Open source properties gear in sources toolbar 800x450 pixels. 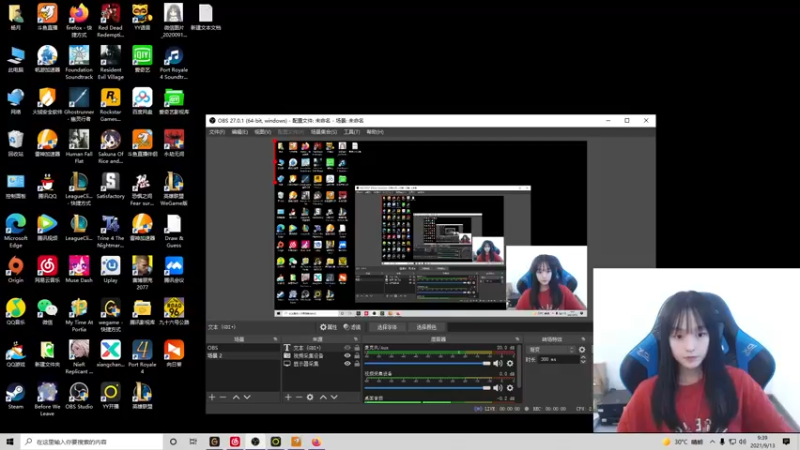point(310,397)
